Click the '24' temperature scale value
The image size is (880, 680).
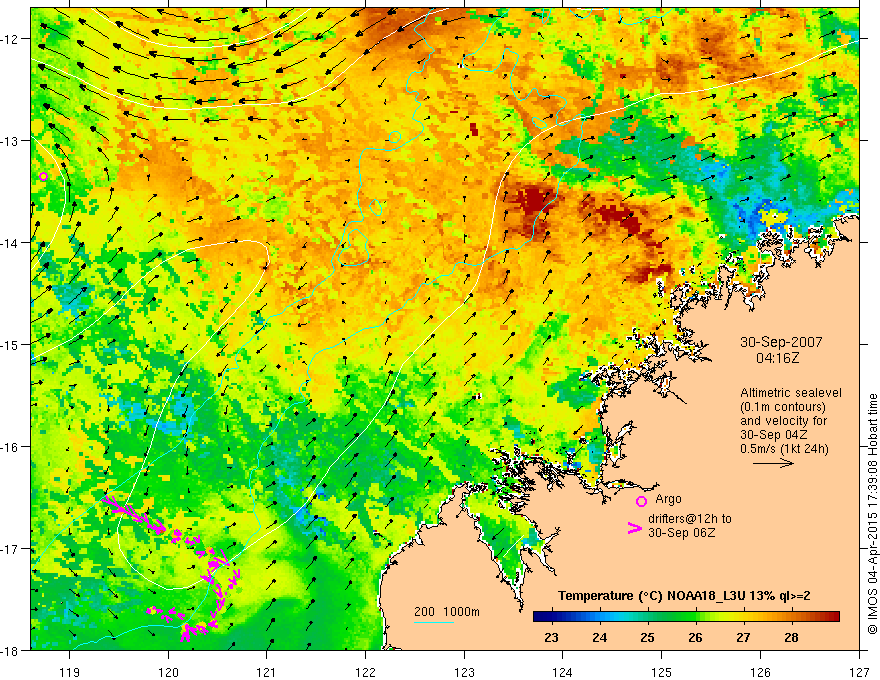pyautogui.click(x=599, y=637)
